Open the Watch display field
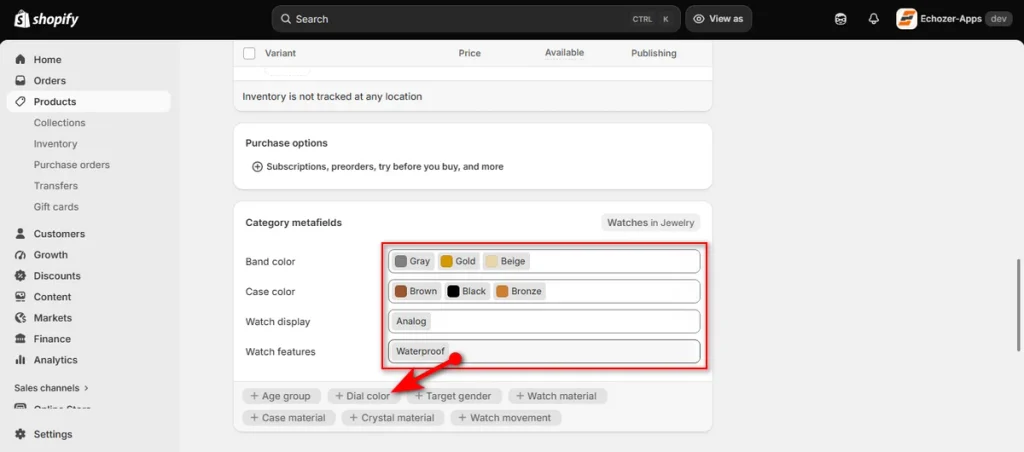This screenshot has width=1024, height=452. [x=543, y=321]
